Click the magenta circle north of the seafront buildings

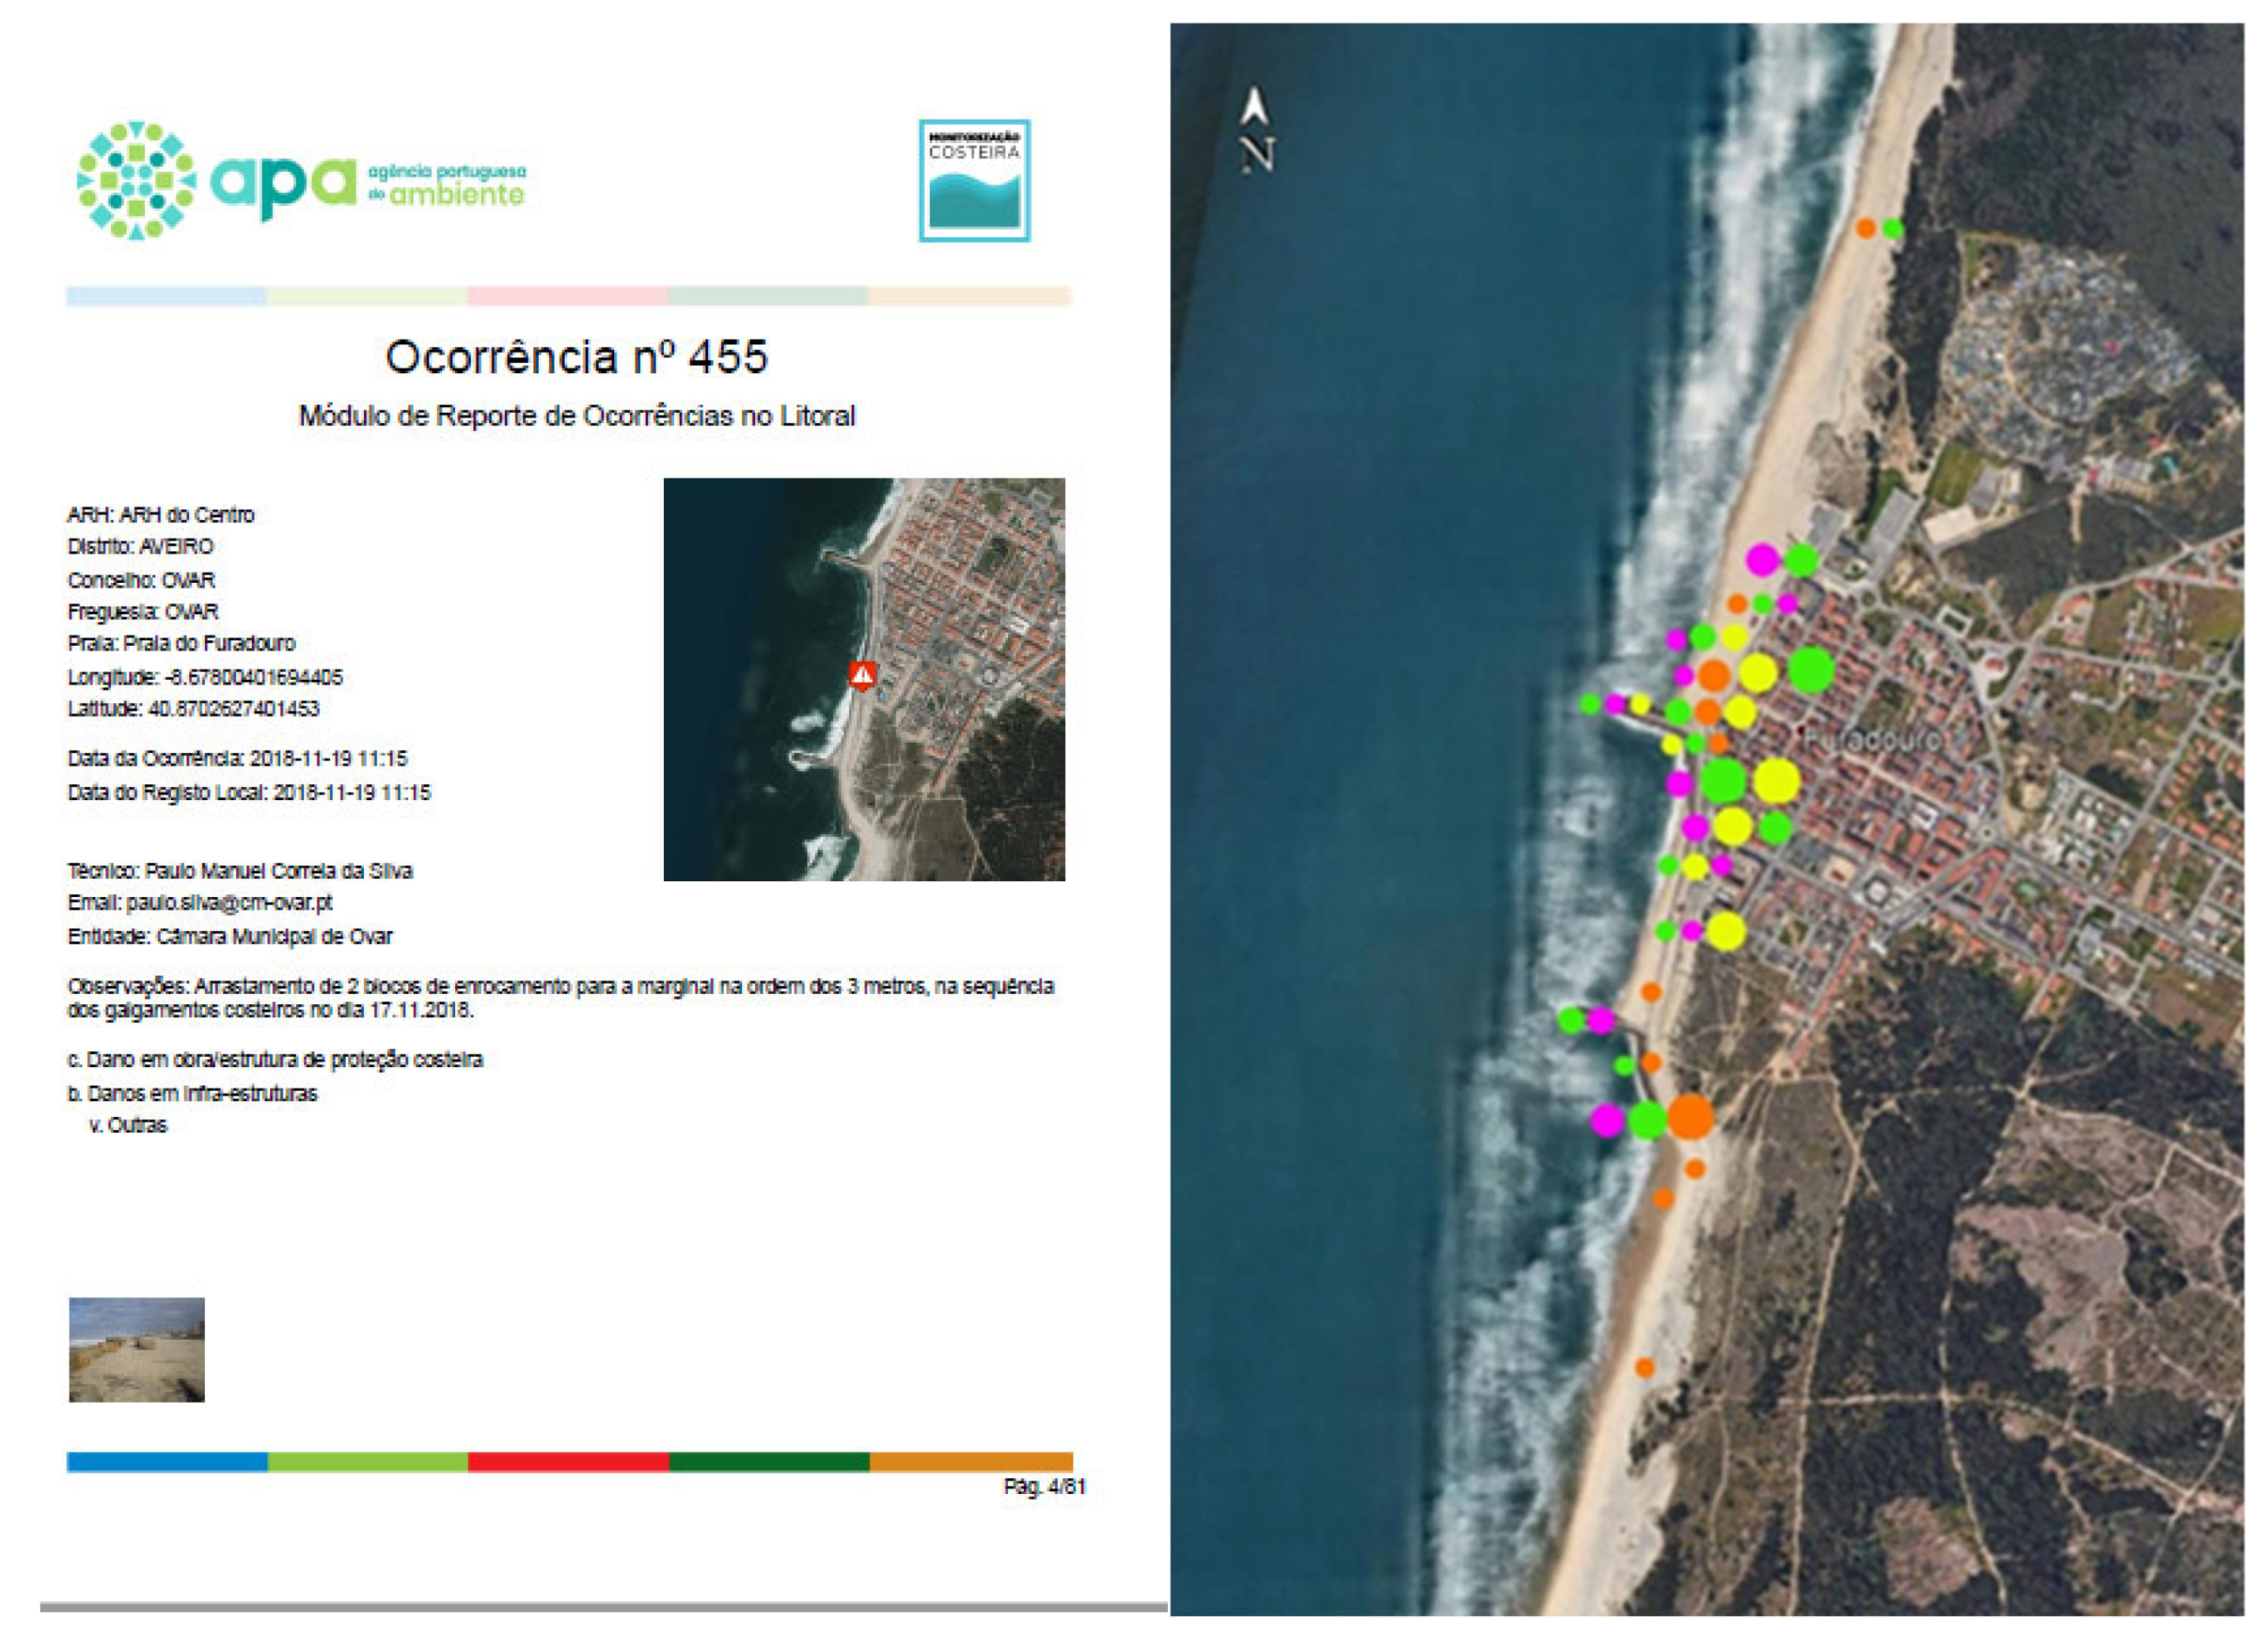pyautogui.click(x=1762, y=560)
